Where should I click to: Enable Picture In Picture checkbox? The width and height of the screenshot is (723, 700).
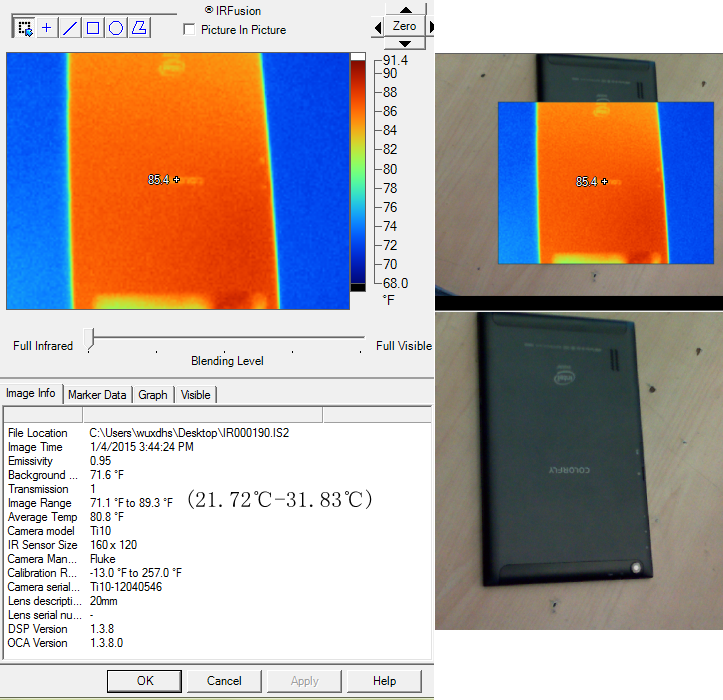189,30
